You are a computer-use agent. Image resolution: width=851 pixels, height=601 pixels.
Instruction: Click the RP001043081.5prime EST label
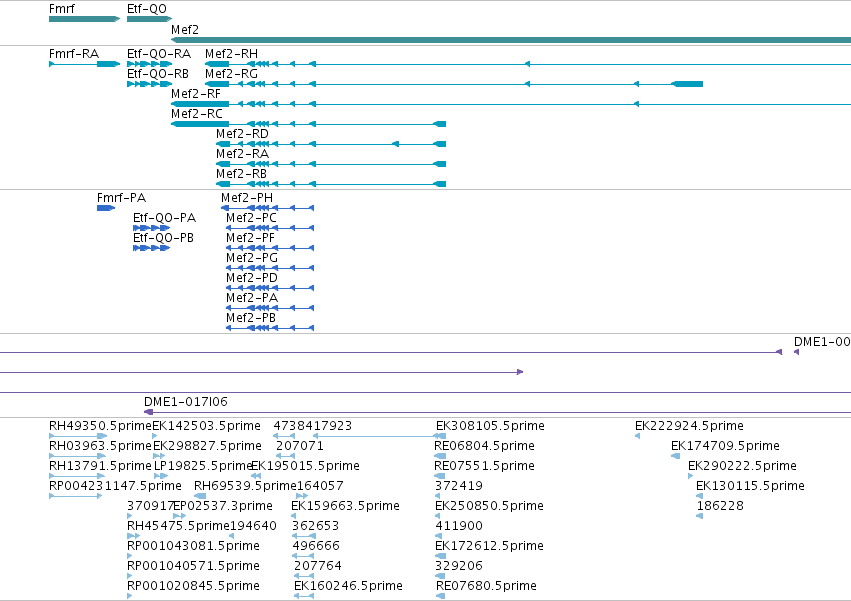point(193,547)
